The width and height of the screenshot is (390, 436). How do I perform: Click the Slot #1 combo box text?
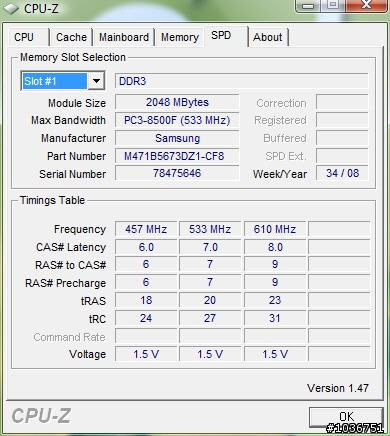point(54,81)
